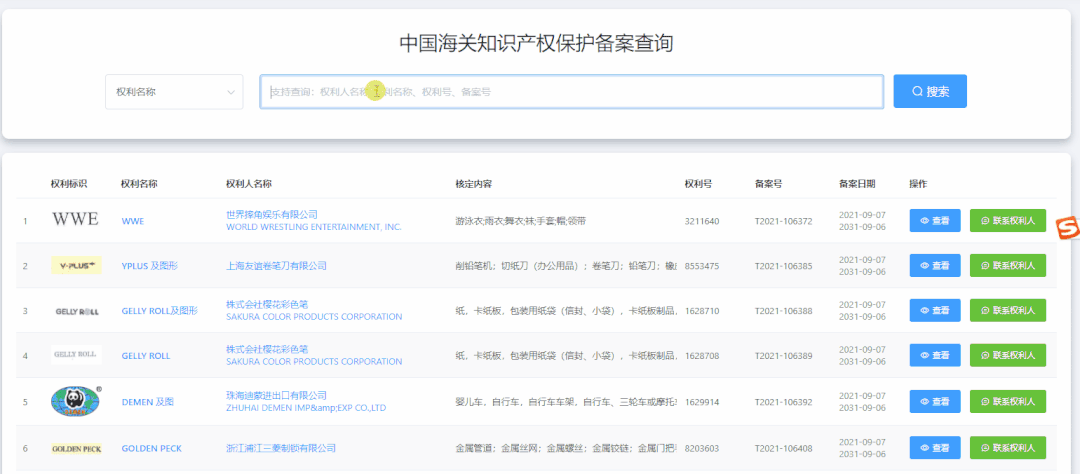Select rights number 8553475
The height and width of the screenshot is (474, 1080).
(702, 266)
